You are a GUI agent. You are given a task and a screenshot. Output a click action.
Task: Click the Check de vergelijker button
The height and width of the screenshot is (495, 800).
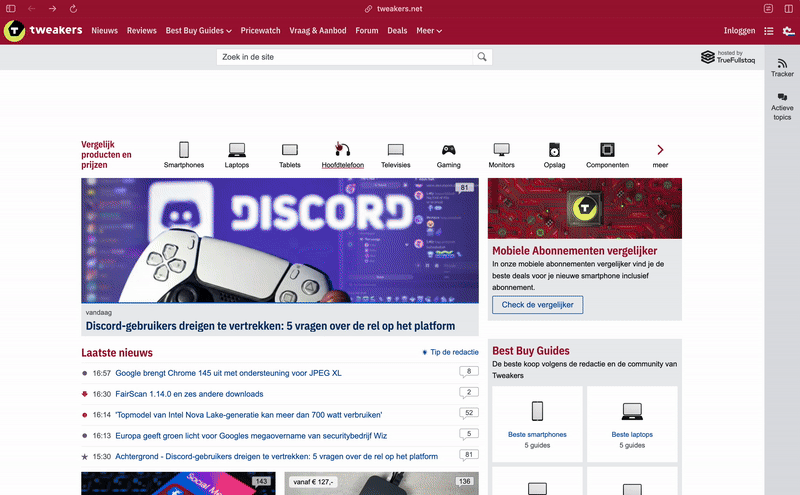(x=538, y=304)
